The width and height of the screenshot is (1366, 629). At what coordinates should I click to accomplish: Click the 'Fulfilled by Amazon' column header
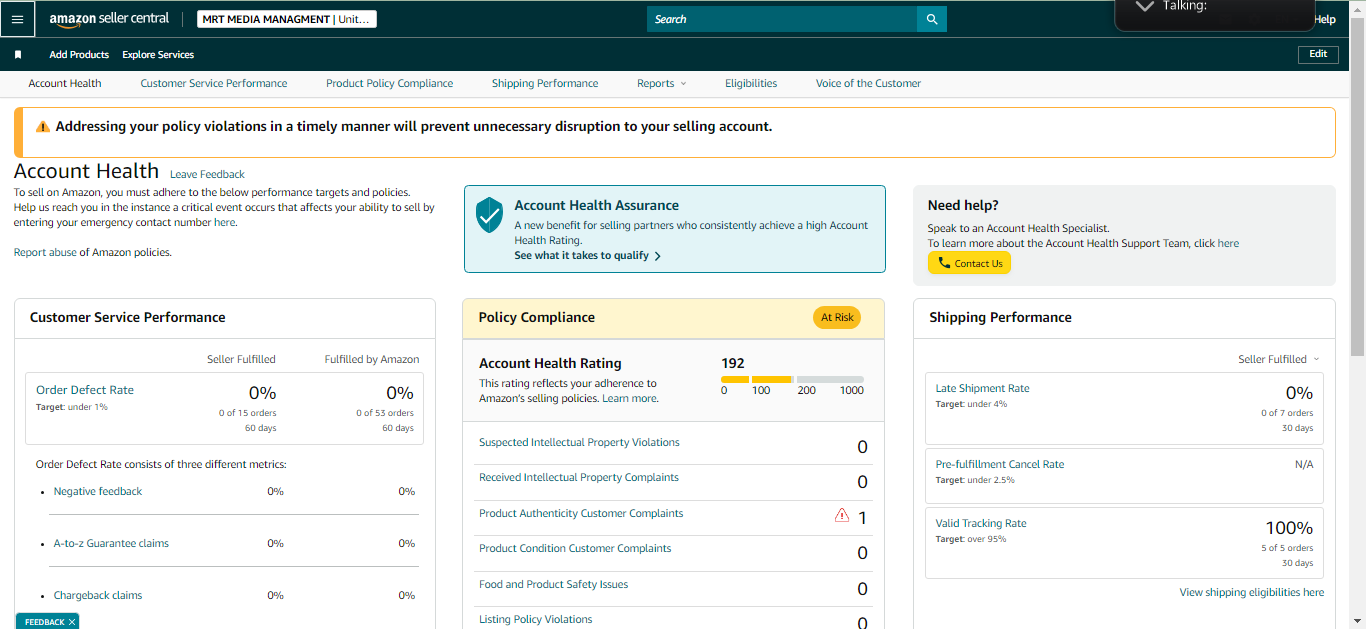click(372, 359)
